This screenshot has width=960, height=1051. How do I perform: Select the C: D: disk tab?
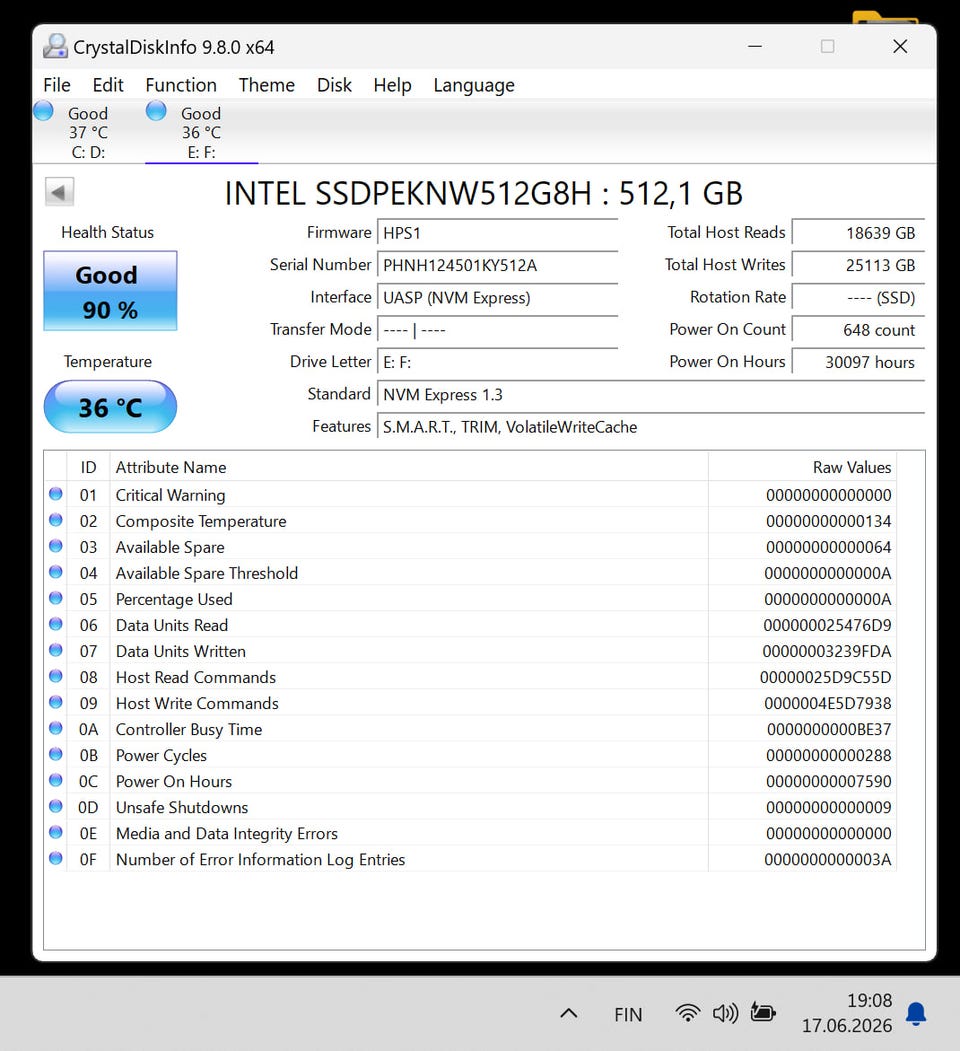[88, 131]
